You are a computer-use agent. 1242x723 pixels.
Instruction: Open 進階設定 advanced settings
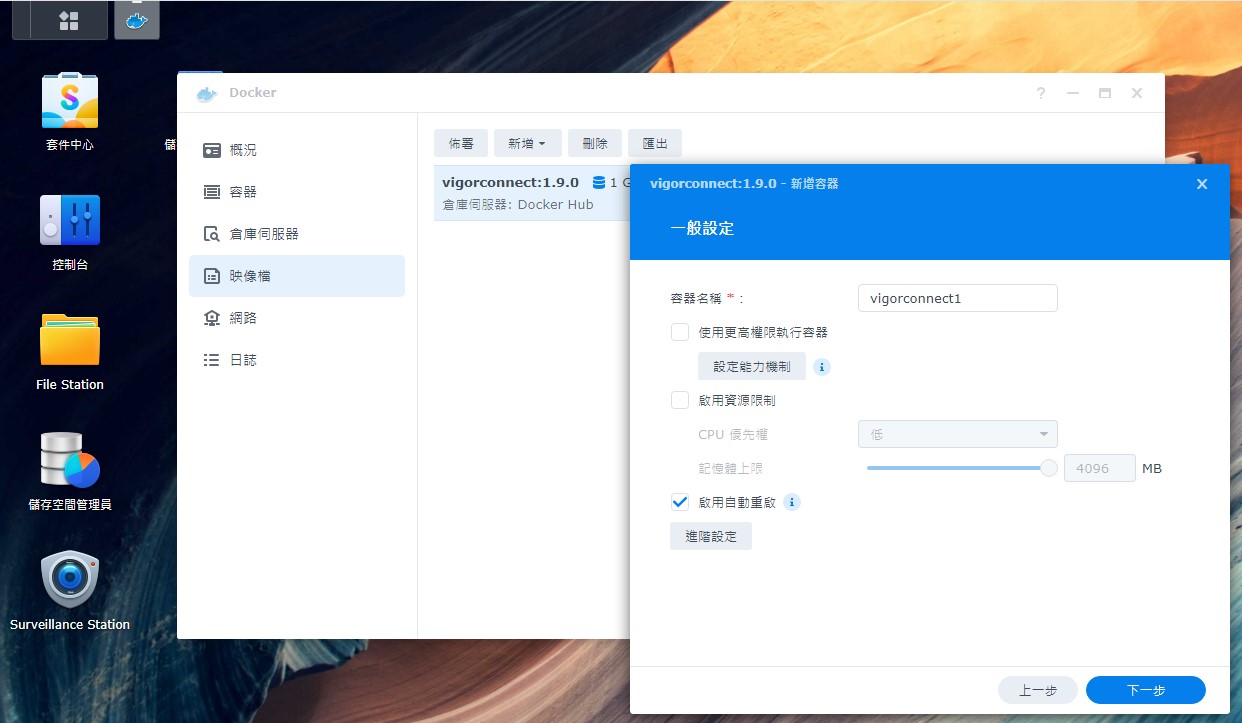710,536
